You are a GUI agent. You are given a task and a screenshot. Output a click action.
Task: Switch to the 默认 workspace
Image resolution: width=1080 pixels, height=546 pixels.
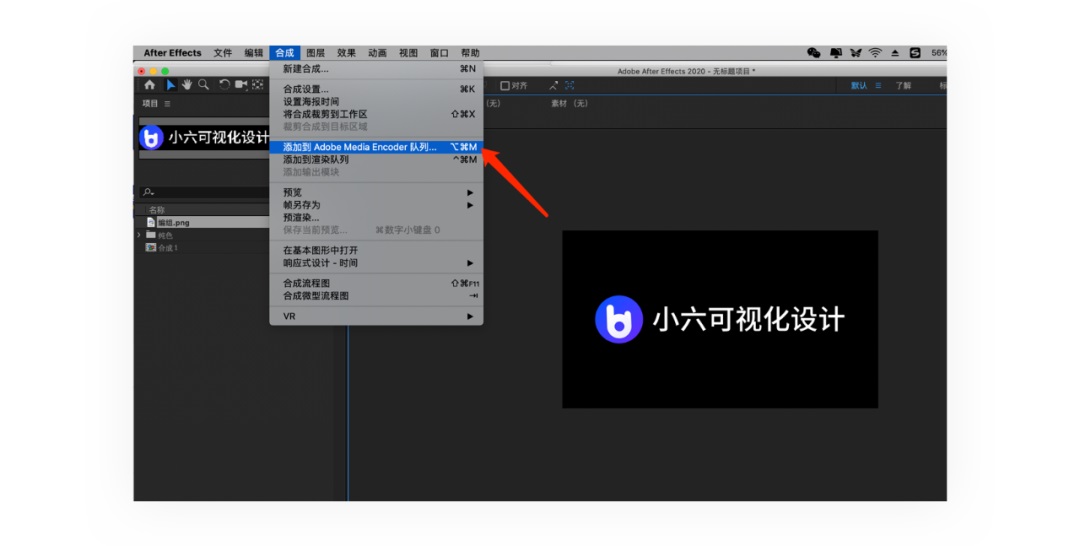point(859,85)
